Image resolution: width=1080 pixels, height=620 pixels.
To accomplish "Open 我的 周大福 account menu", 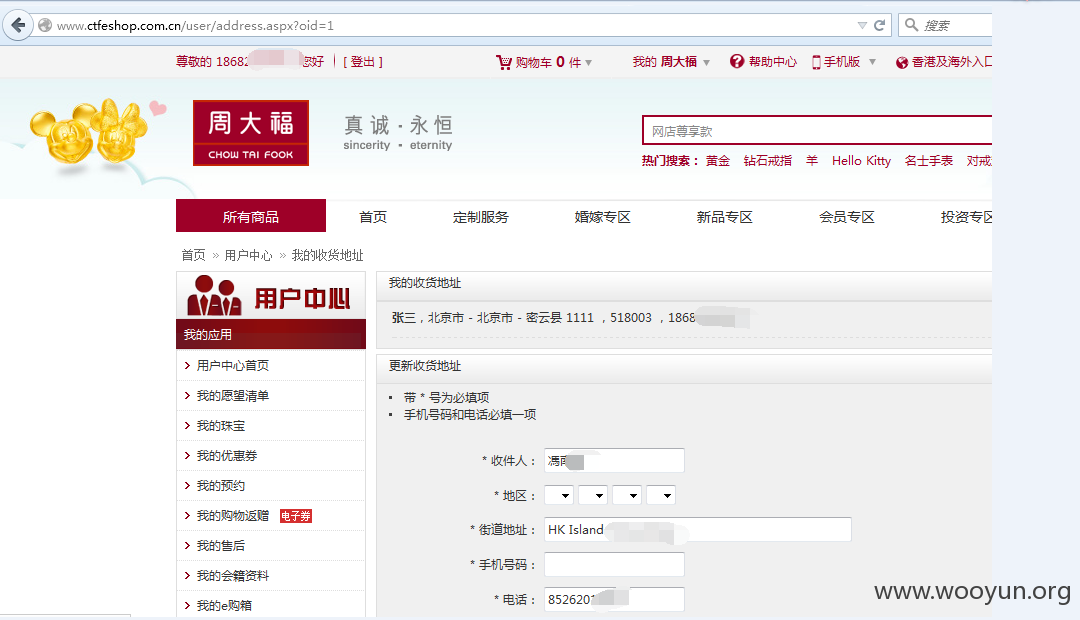I will [665, 62].
